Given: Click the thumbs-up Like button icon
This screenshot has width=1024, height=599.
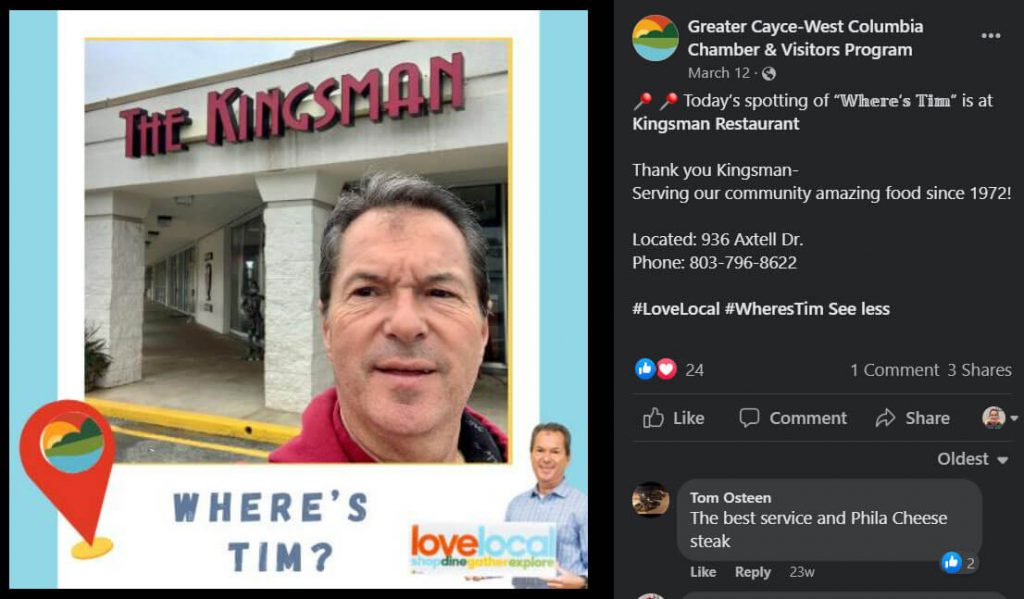Looking at the screenshot, I should (x=653, y=417).
